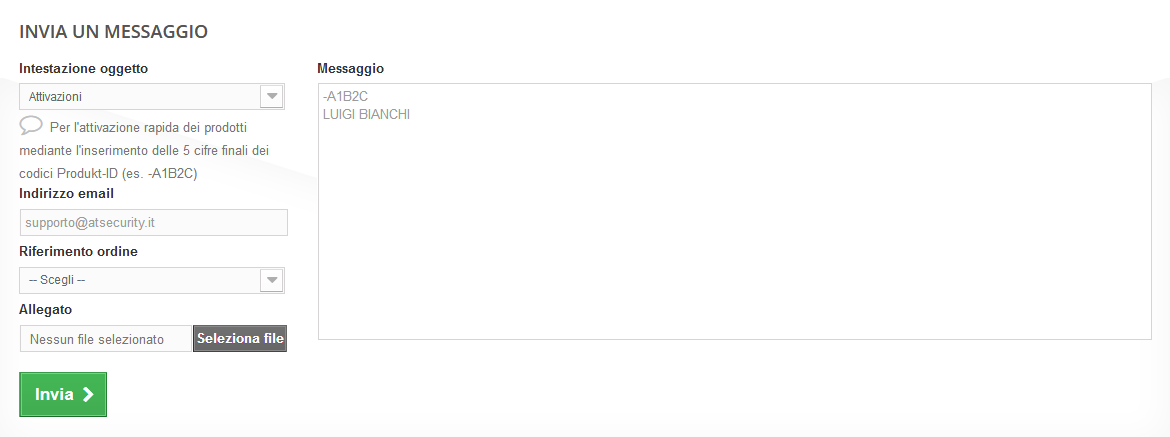Viewport: 1170px width, 437px height.
Task: Click the Allegato label
Action: (x=46, y=309)
